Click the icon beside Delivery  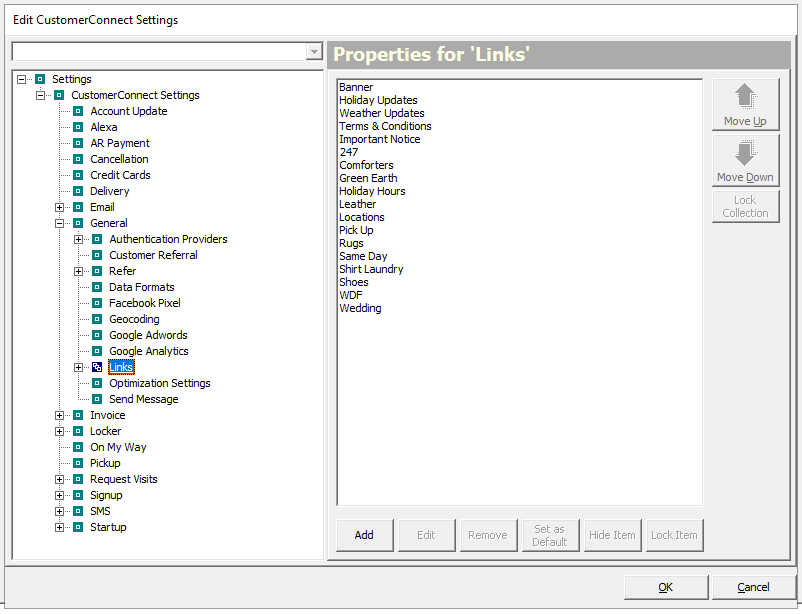pyautogui.click(x=78, y=191)
